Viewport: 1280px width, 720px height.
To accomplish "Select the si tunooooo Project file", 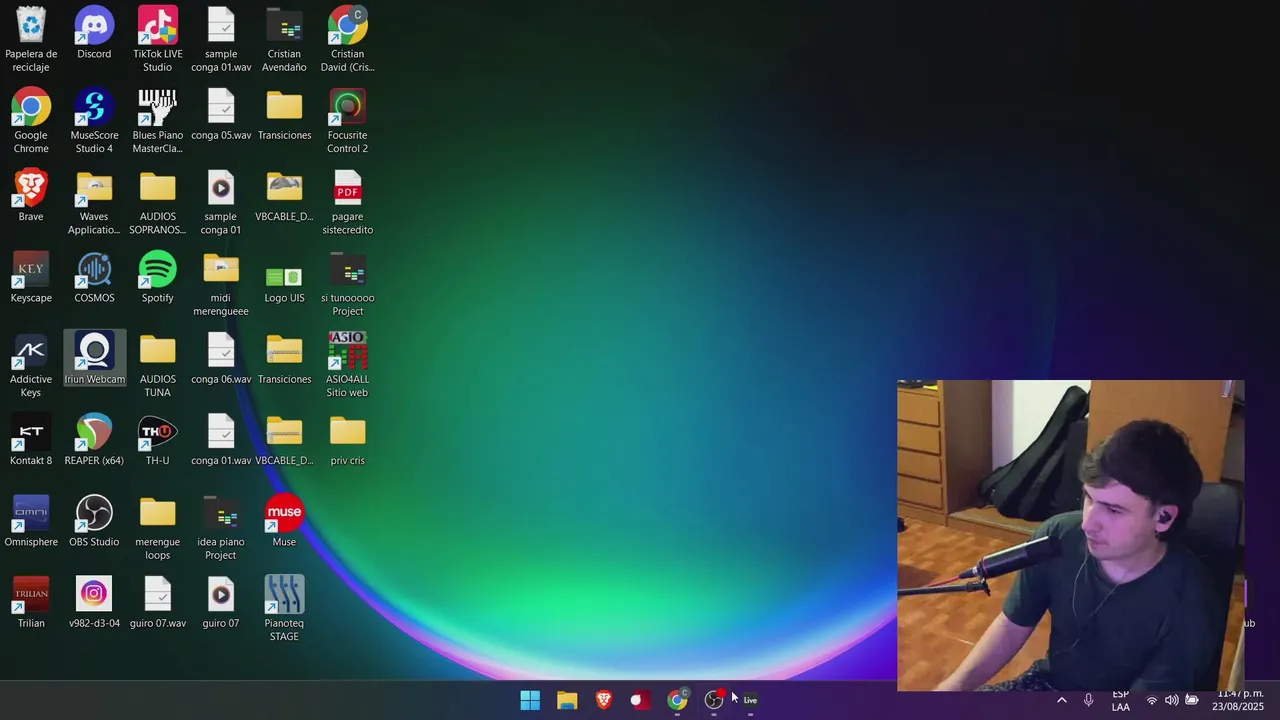I will tap(347, 284).
